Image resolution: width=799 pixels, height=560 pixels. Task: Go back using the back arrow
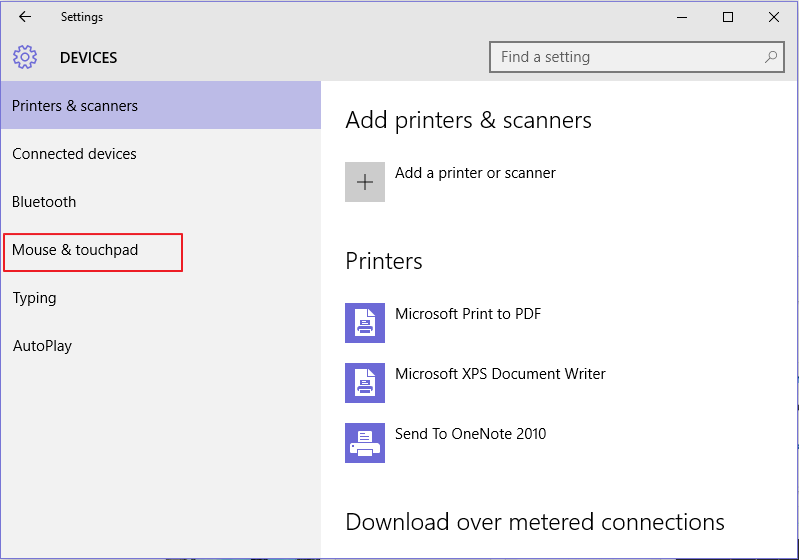(x=25, y=17)
